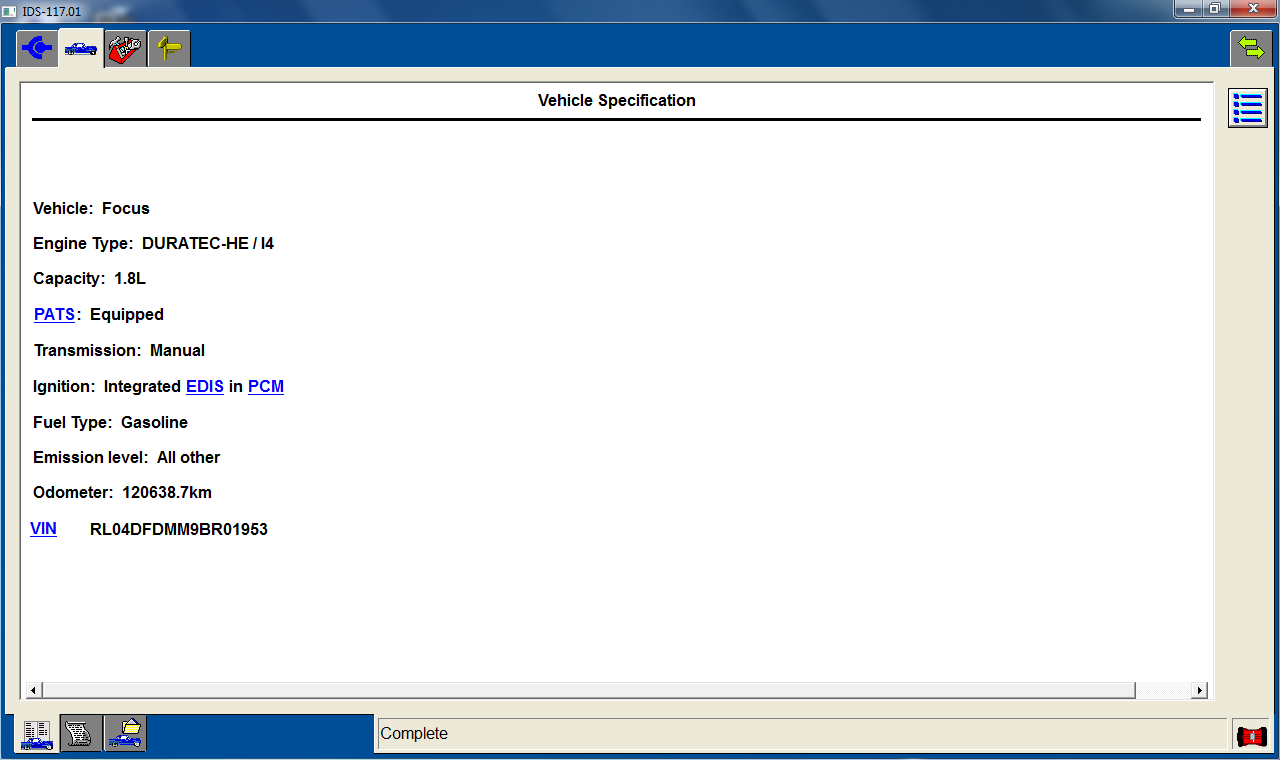The height and width of the screenshot is (760, 1280).
Task: Open the blue list menu icon
Action: [1248, 107]
